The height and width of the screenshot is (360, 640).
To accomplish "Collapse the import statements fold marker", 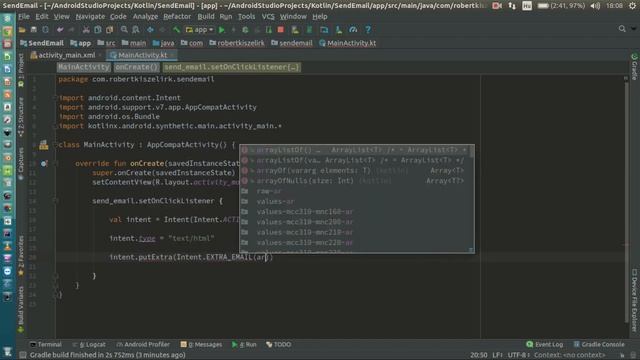I will tap(55, 98).
